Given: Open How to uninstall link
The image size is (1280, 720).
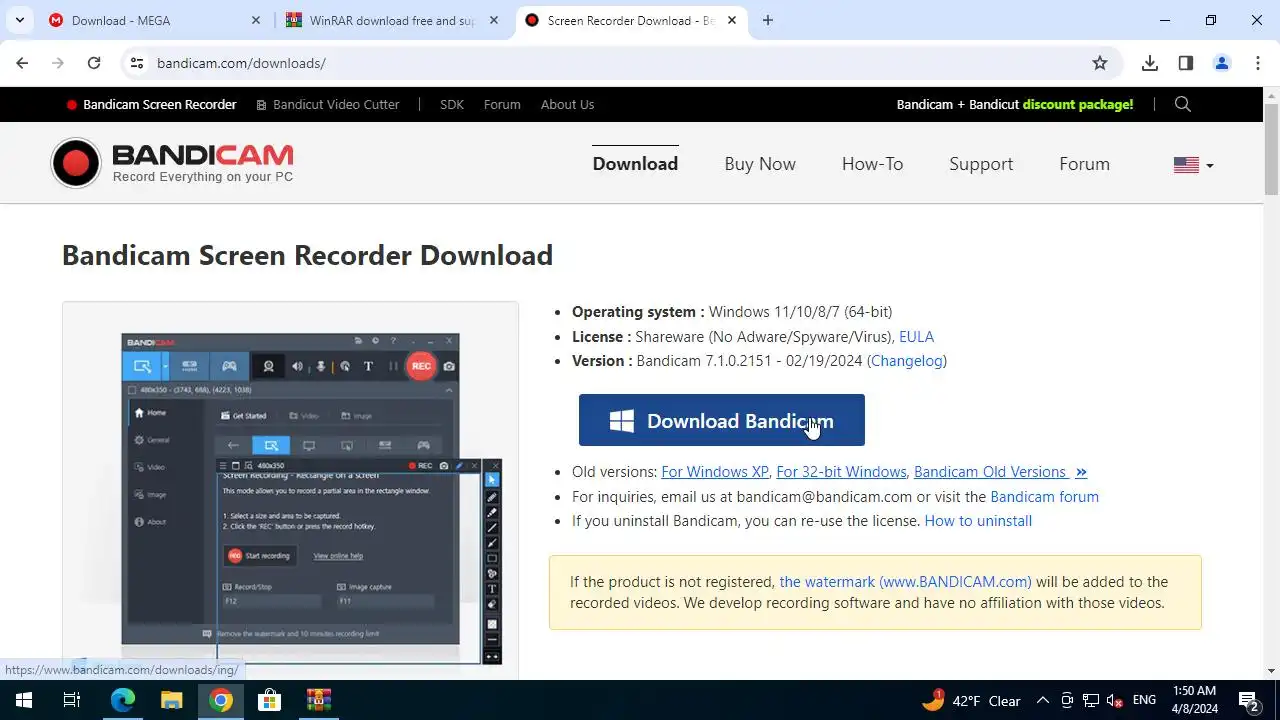Looking at the screenshot, I should (978, 521).
